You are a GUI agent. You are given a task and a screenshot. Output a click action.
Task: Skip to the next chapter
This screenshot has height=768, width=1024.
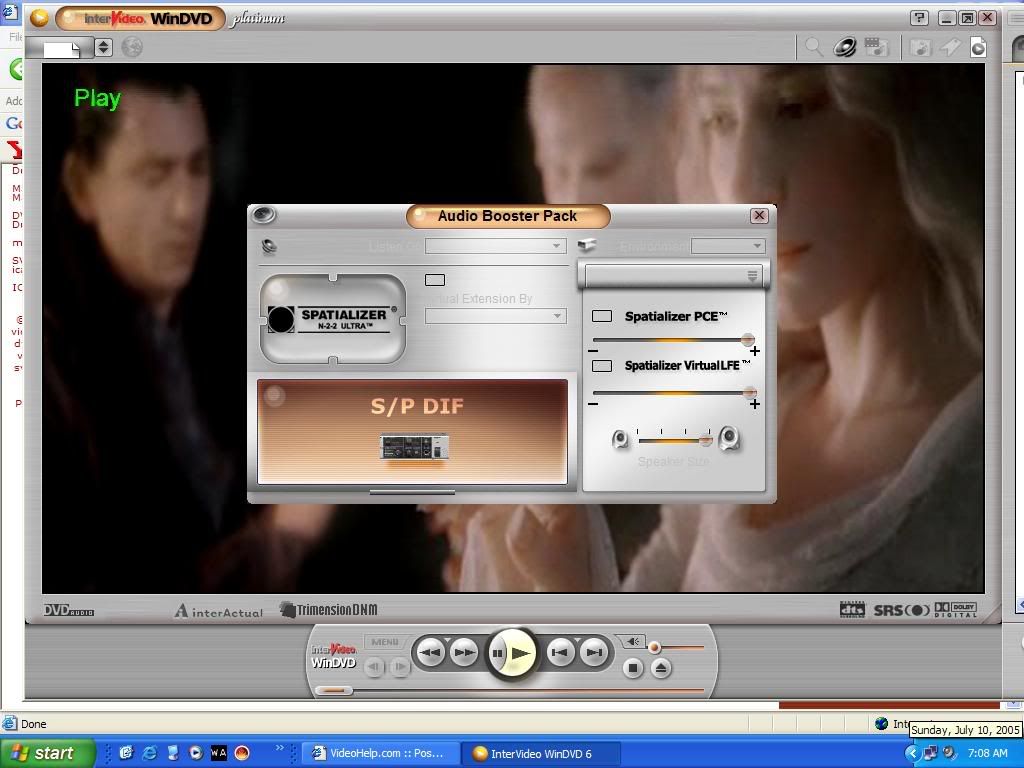click(x=594, y=652)
